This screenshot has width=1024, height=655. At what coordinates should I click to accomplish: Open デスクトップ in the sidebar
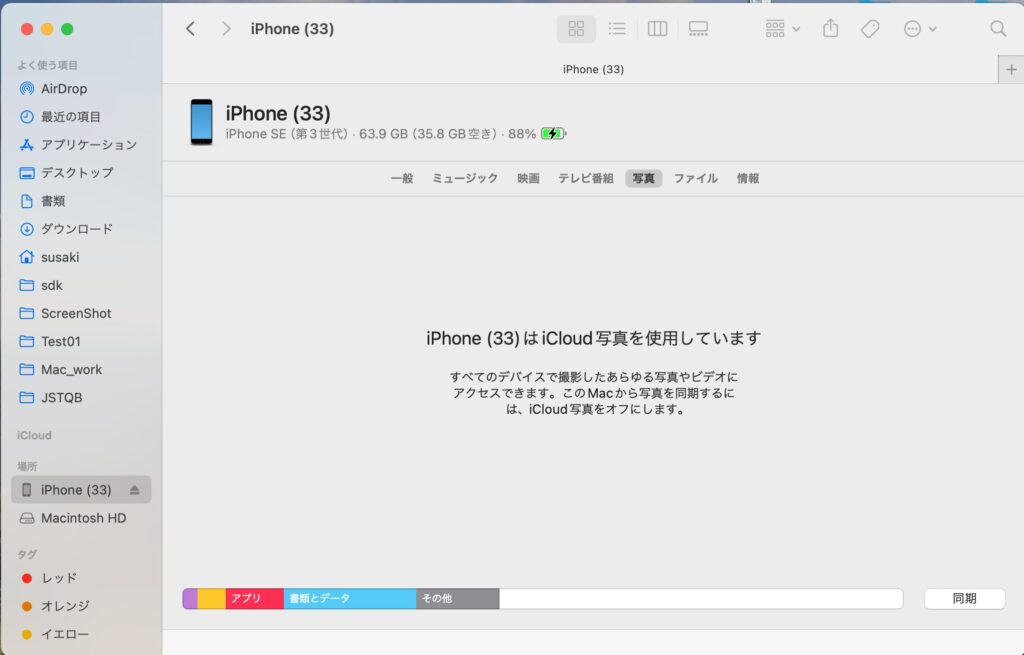81,172
